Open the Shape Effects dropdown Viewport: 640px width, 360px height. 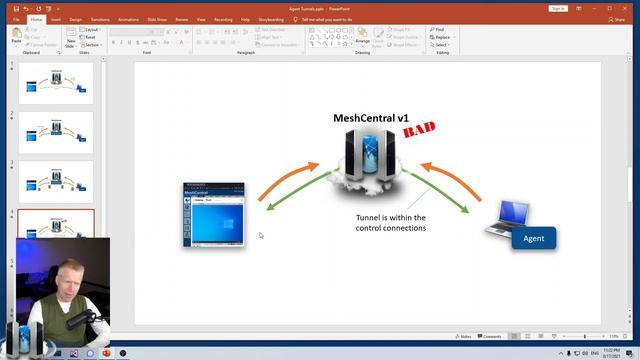pyautogui.click(x=403, y=44)
